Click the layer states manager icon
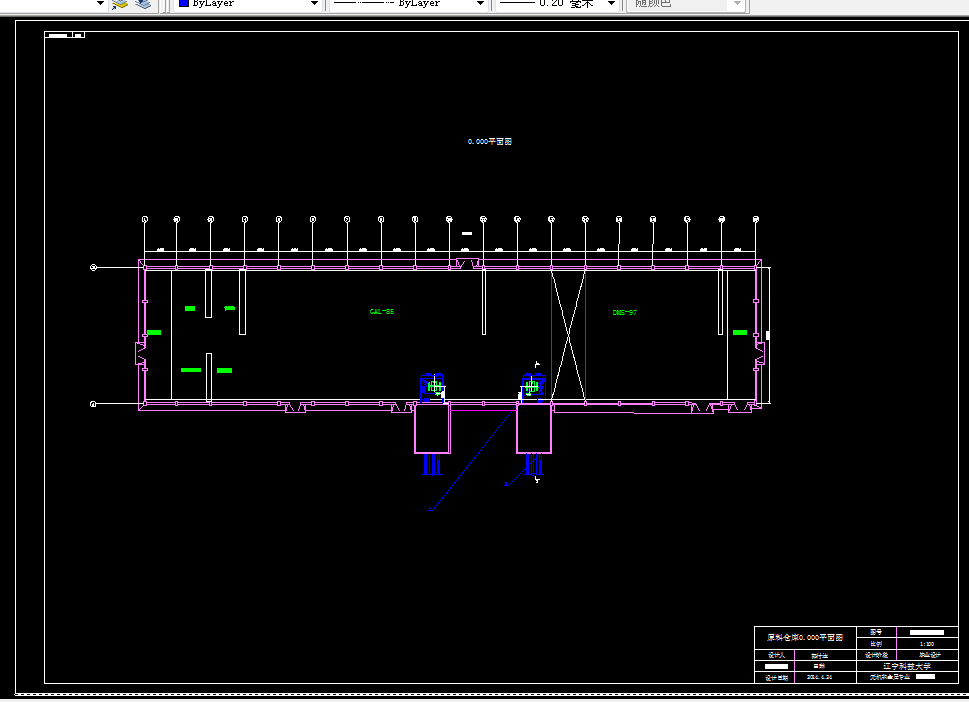 [143, 4]
